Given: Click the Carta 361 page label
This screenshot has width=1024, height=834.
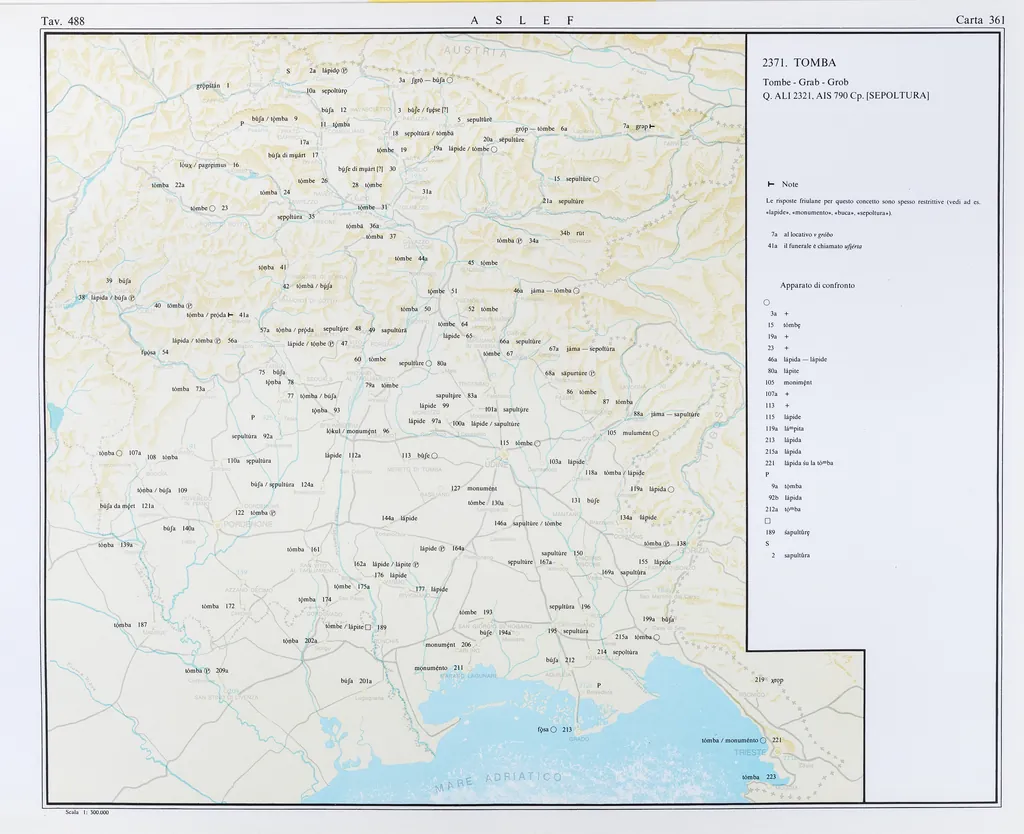Looking at the screenshot, I should click(980, 20).
